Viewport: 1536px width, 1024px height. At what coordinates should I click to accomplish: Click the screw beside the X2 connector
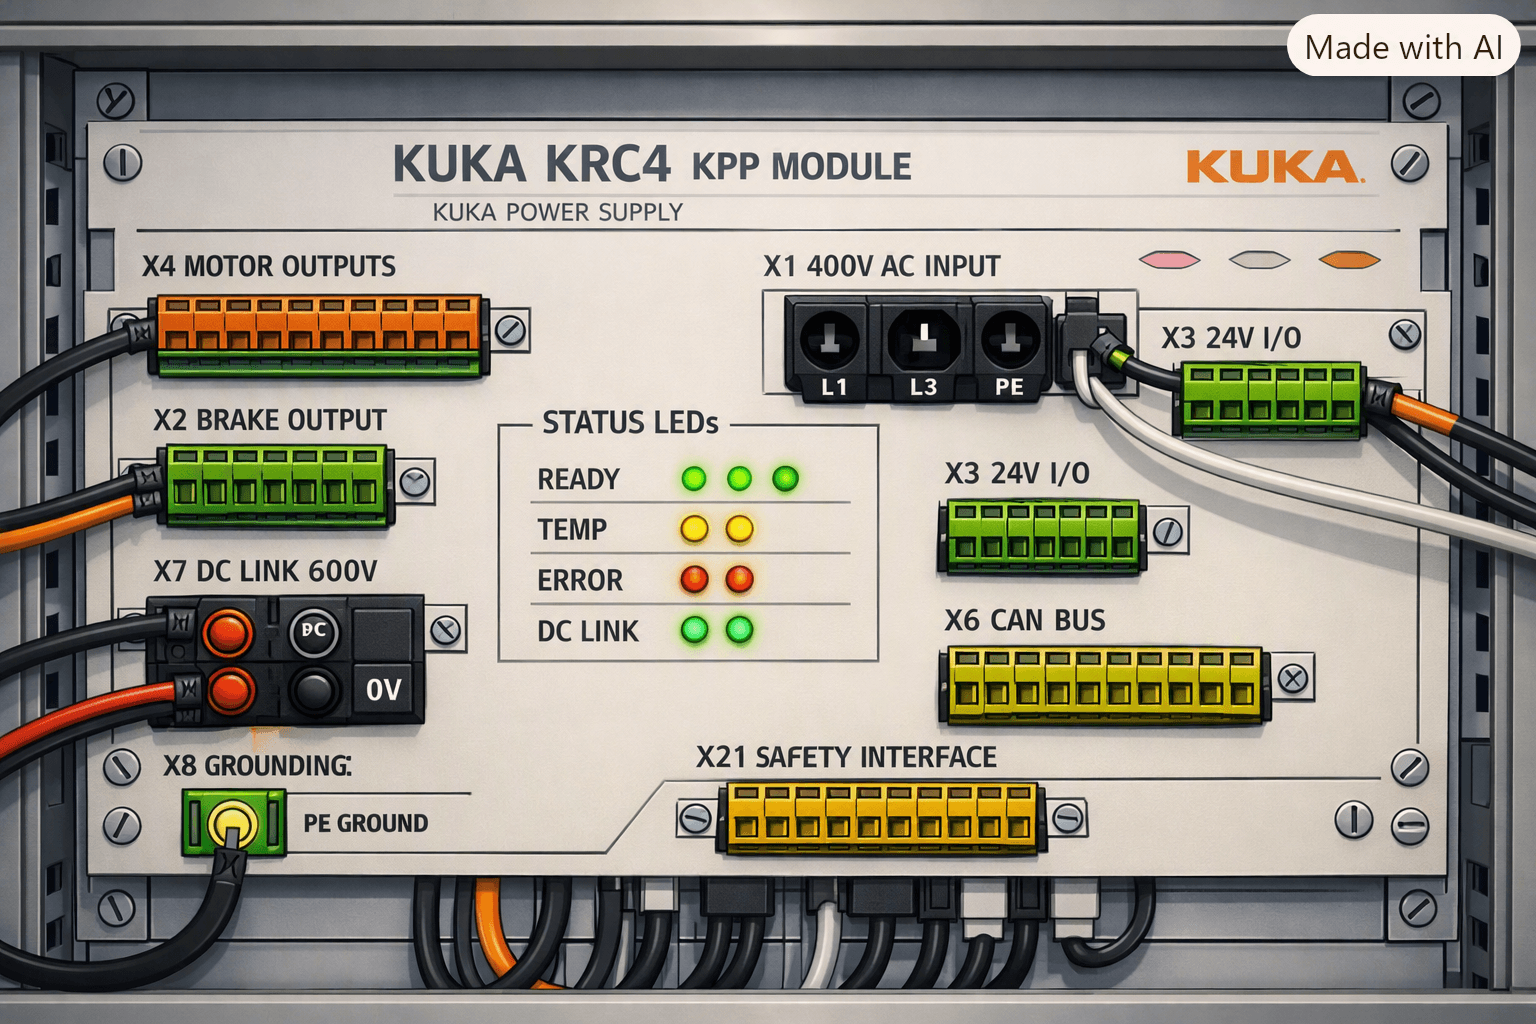click(x=415, y=483)
